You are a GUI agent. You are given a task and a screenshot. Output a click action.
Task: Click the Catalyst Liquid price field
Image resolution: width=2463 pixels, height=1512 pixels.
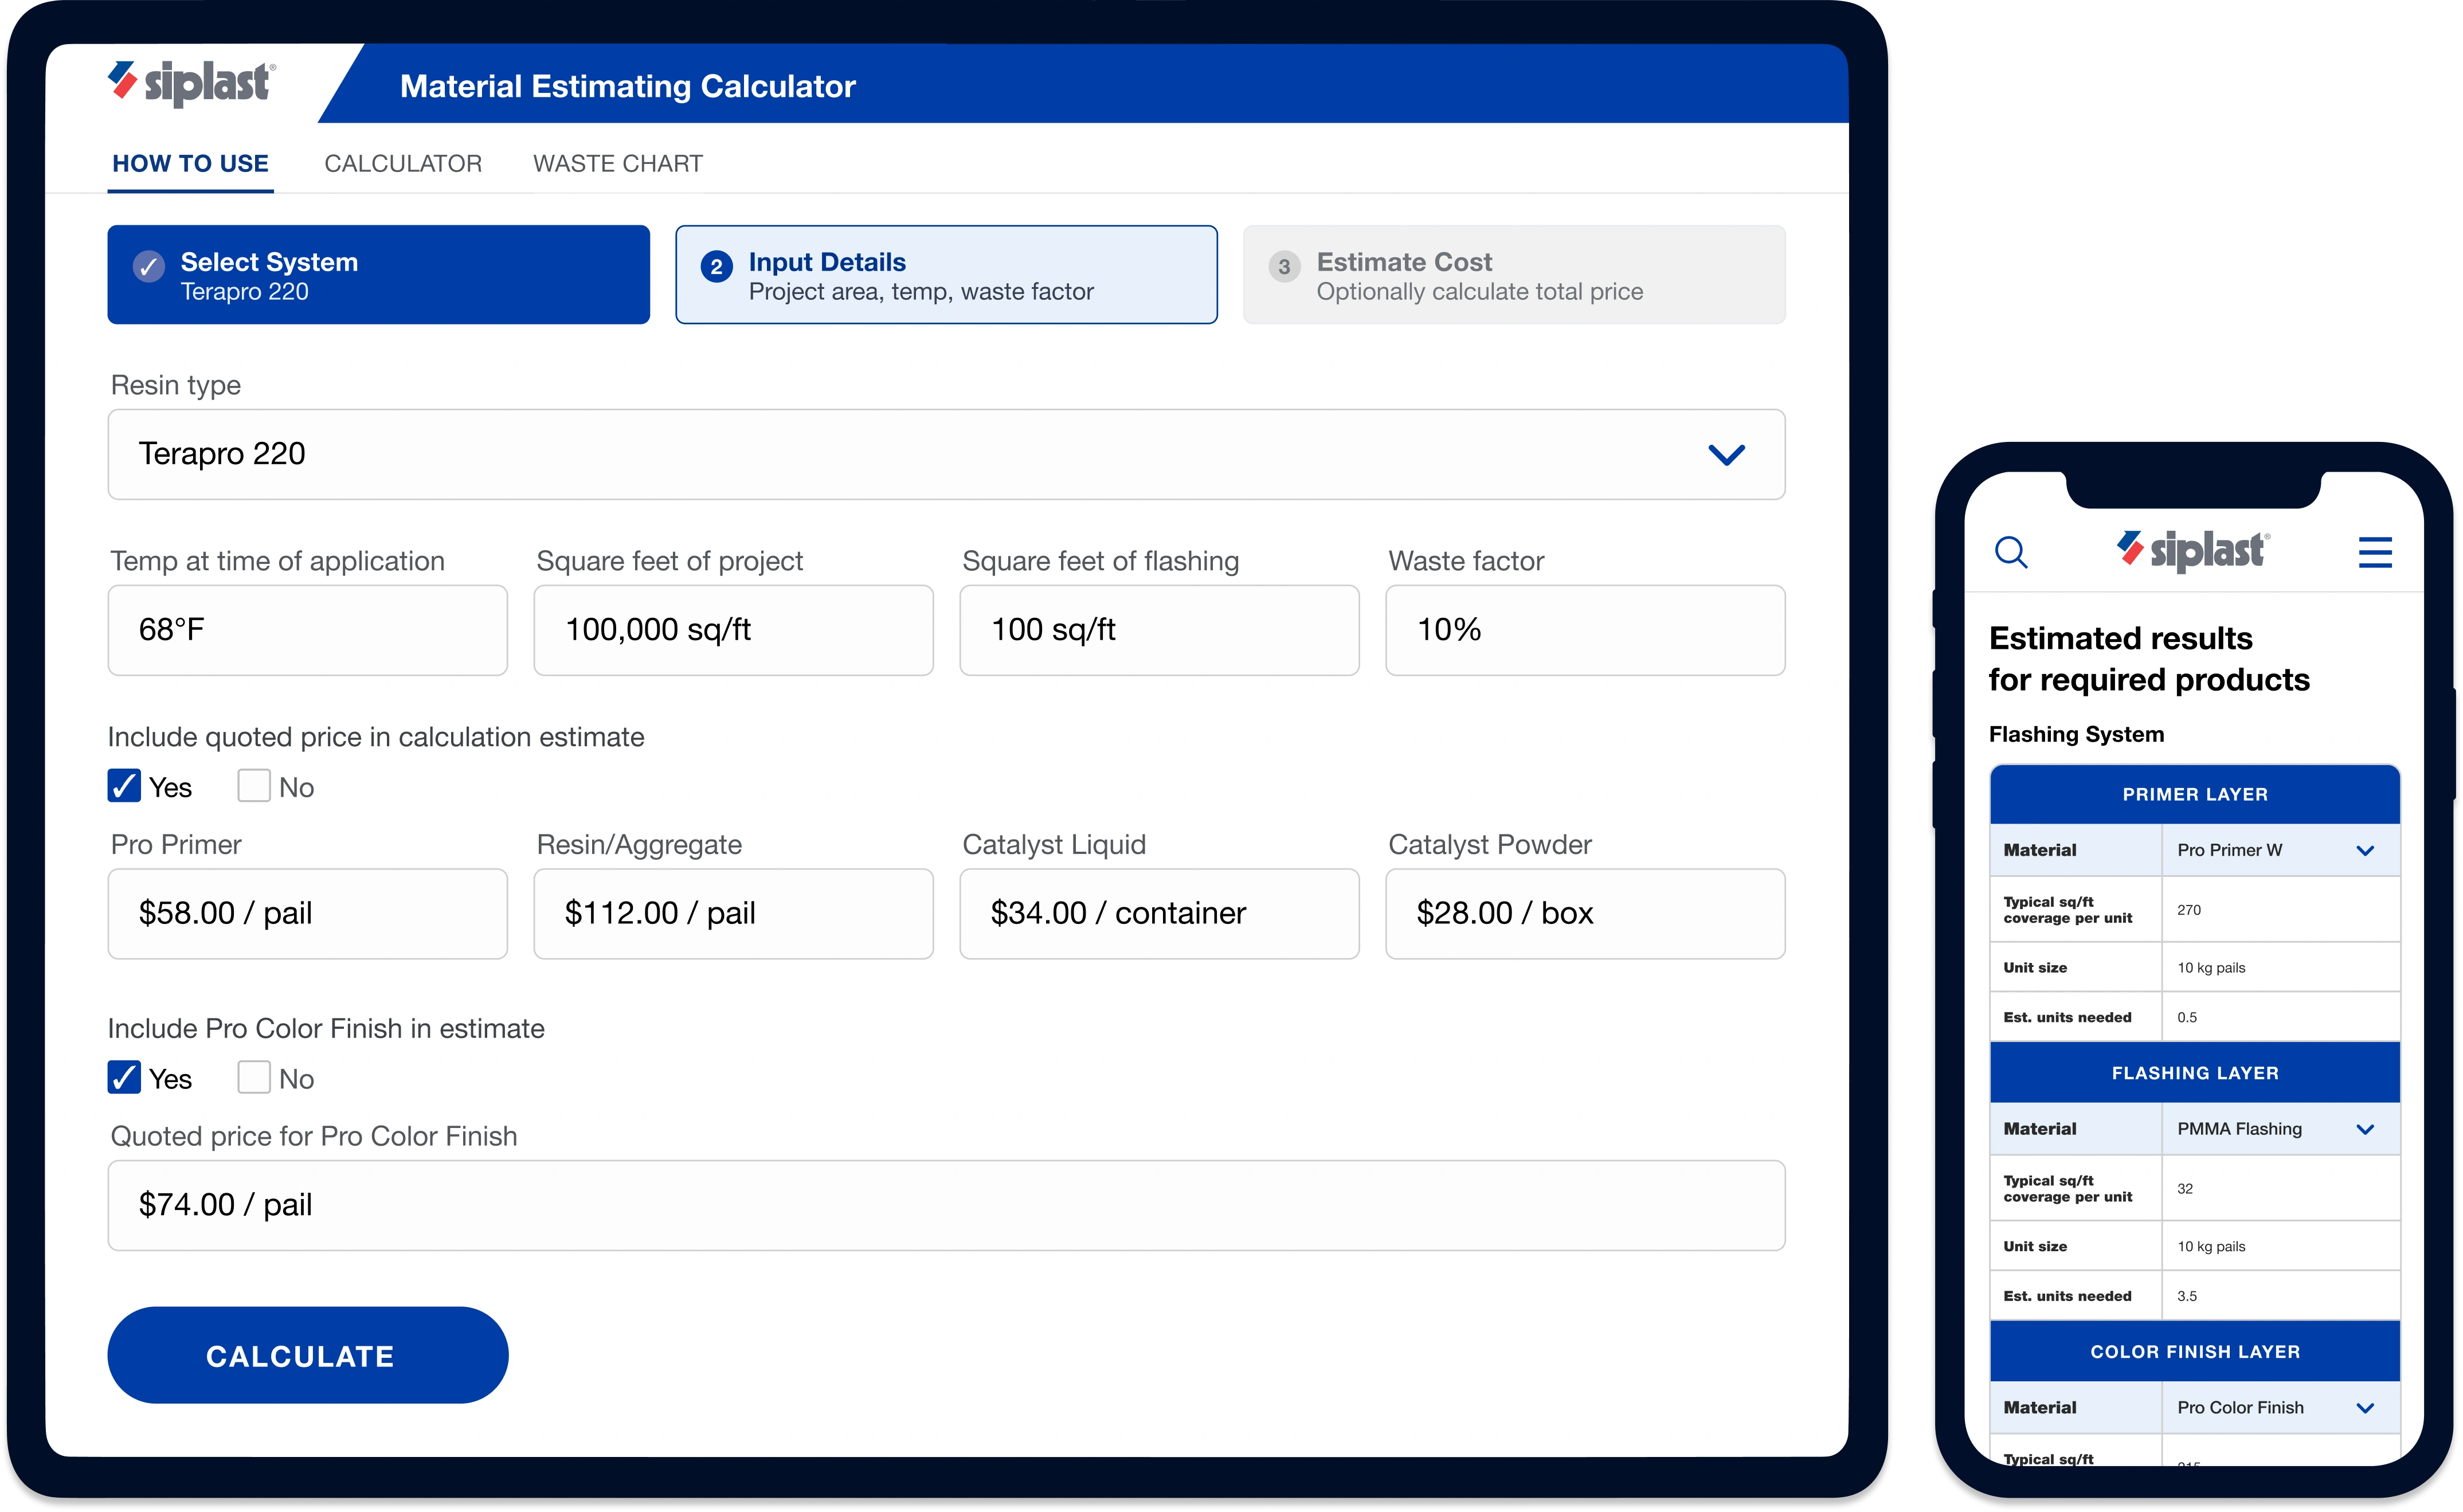(1160, 914)
